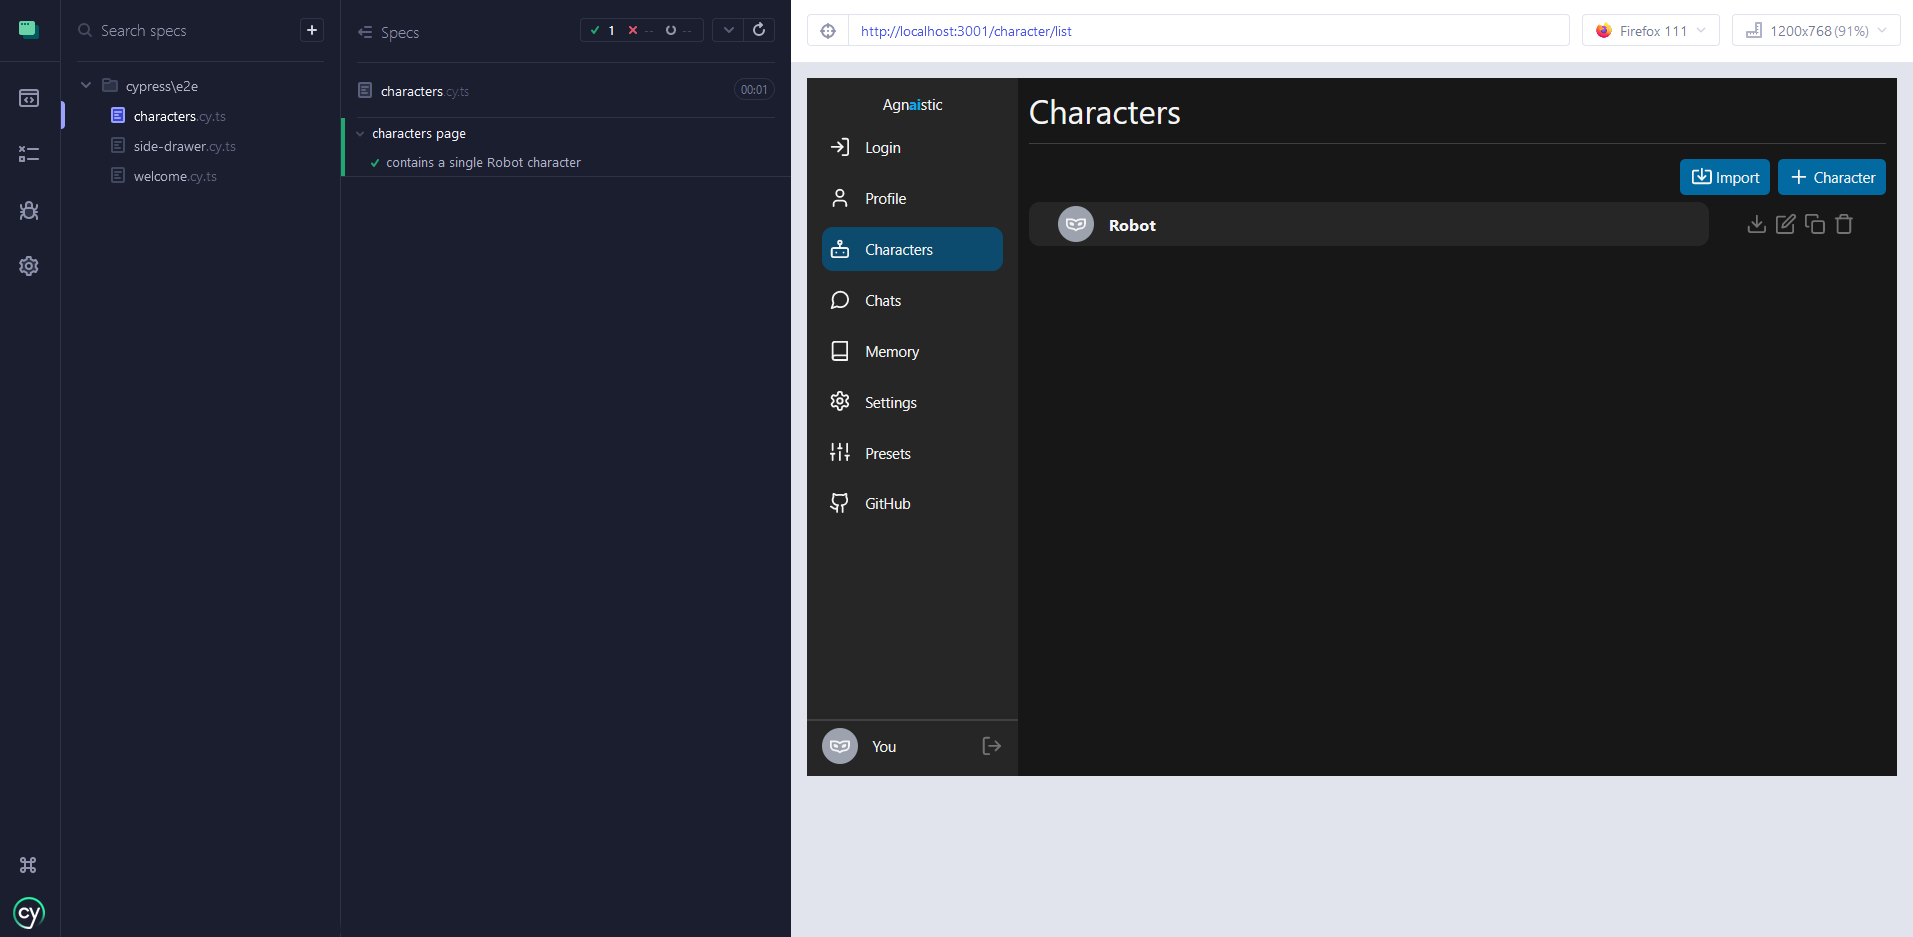Collapse the cypress\e2e folder

(x=86, y=86)
